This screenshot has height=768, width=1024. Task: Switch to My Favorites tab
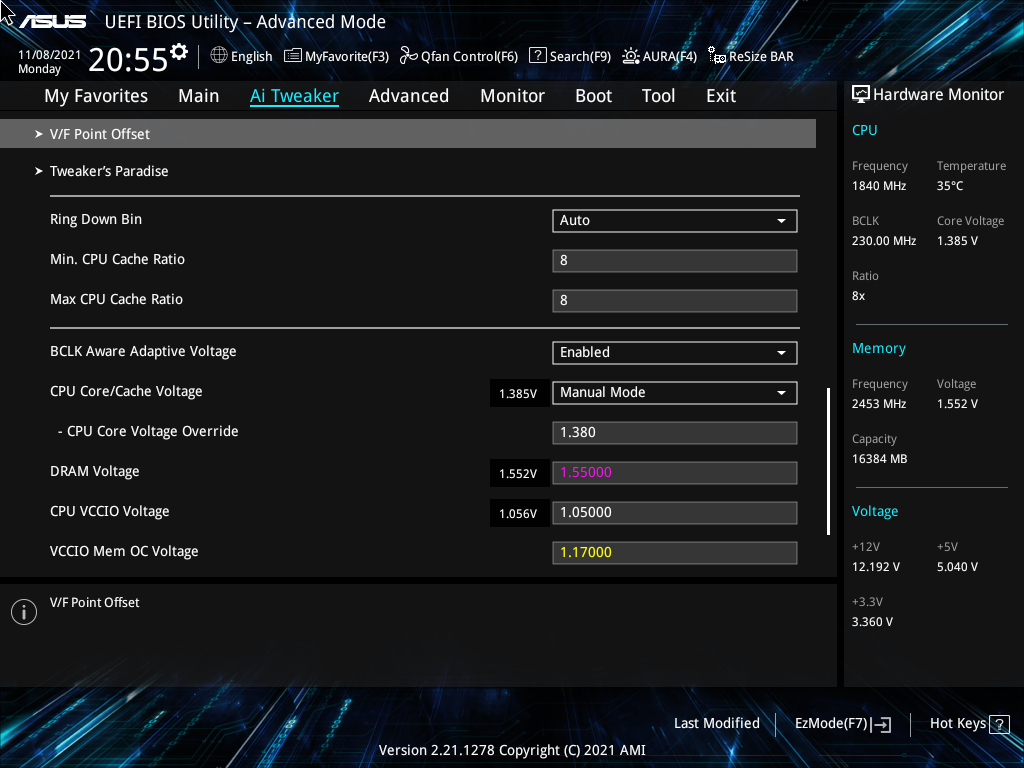pos(96,96)
